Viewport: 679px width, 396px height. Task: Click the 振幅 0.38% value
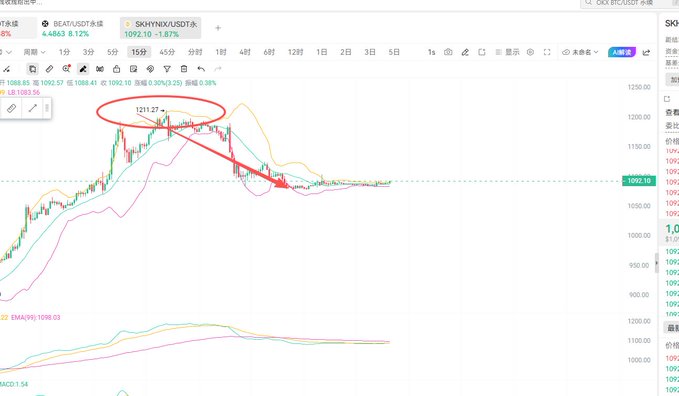[x=201, y=83]
